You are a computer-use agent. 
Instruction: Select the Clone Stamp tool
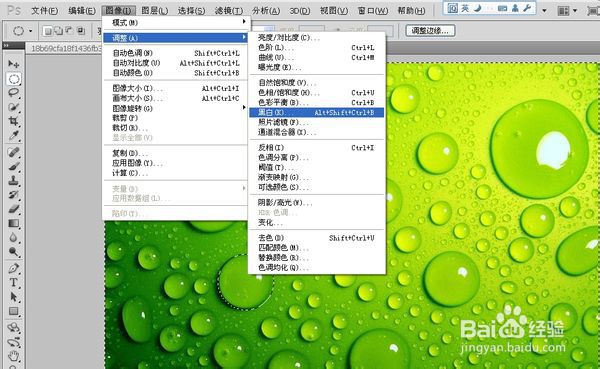(x=14, y=180)
